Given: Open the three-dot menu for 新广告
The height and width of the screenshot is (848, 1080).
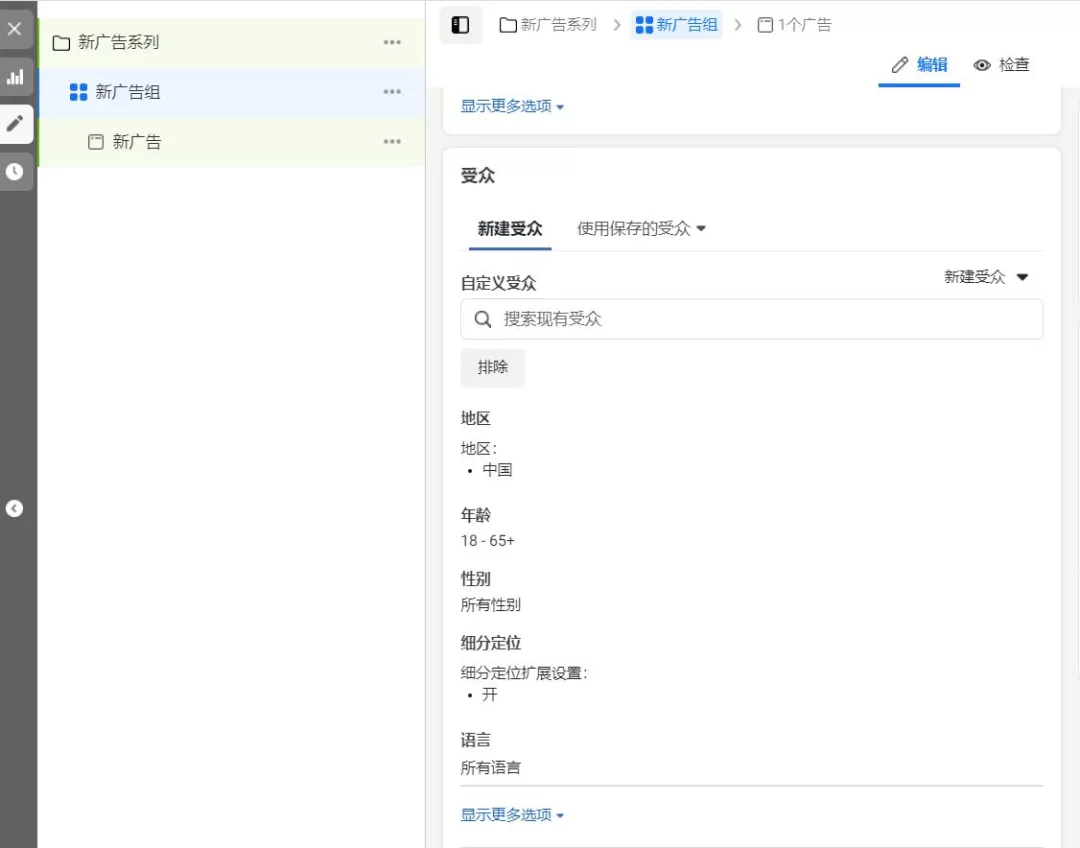Looking at the screenshot, I should [392, 141].
